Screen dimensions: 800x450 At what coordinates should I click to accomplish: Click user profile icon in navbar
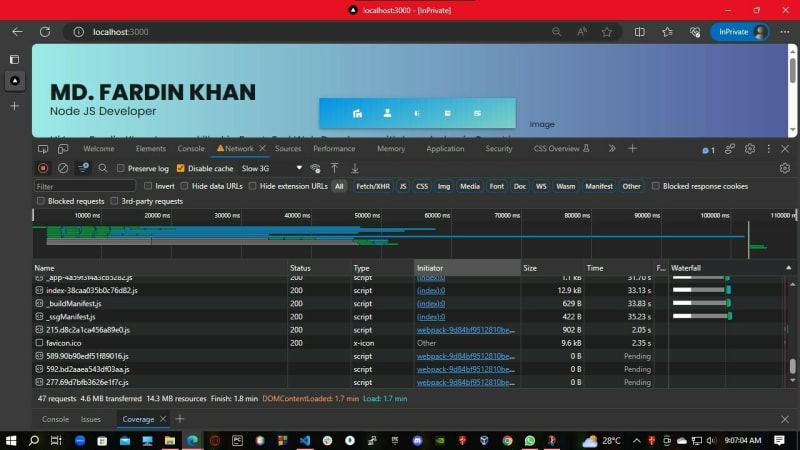point(387,113)
